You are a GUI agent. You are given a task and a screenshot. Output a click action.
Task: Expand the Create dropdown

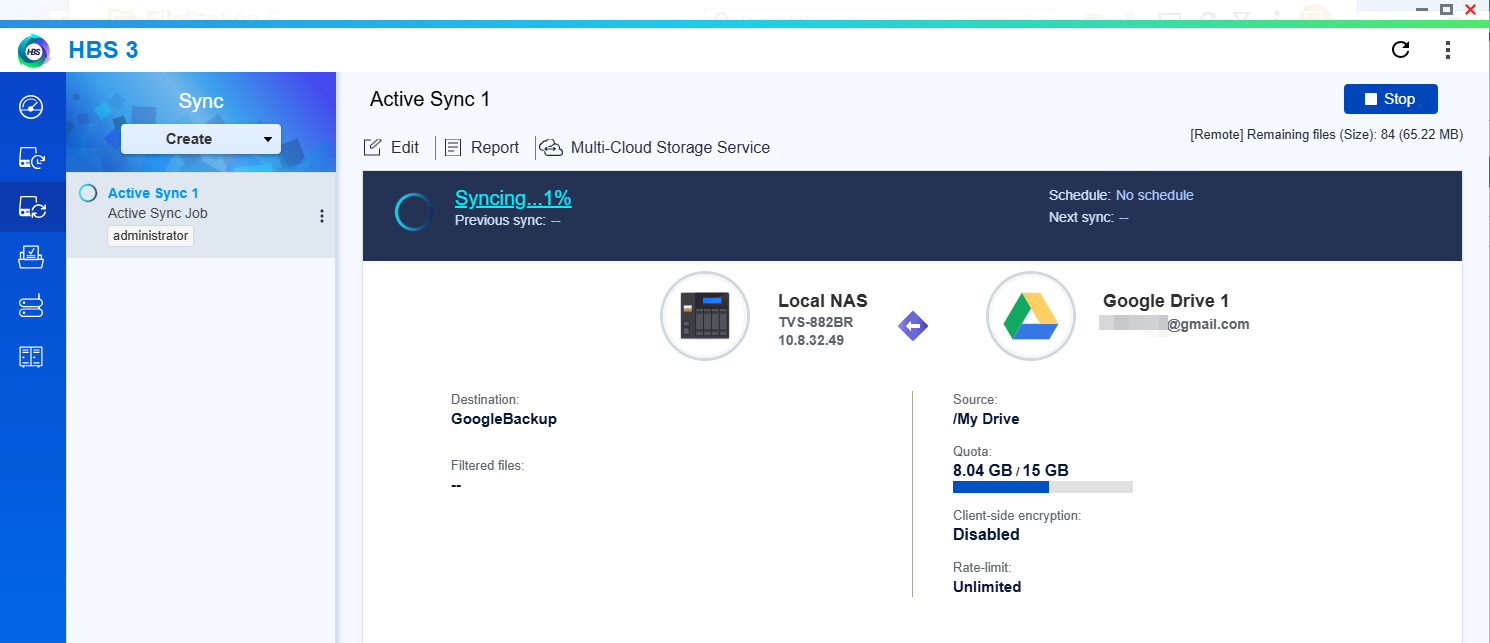click(x=267, y=138)
